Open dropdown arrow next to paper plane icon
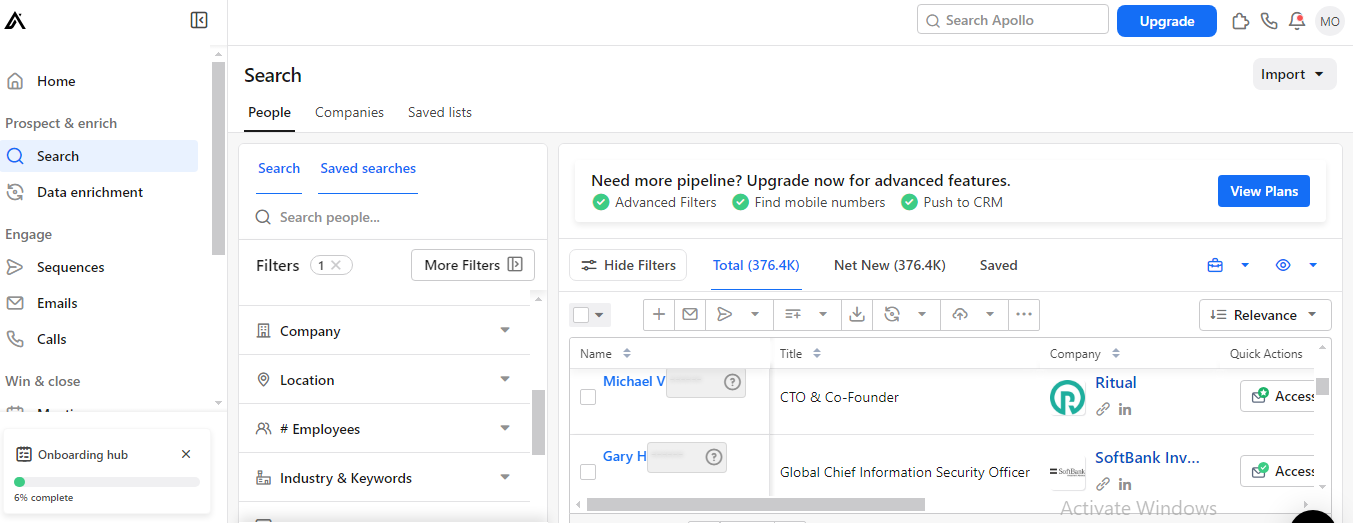Image resolution: width=1353 pixels, height=523 pixels. [755, 314]
